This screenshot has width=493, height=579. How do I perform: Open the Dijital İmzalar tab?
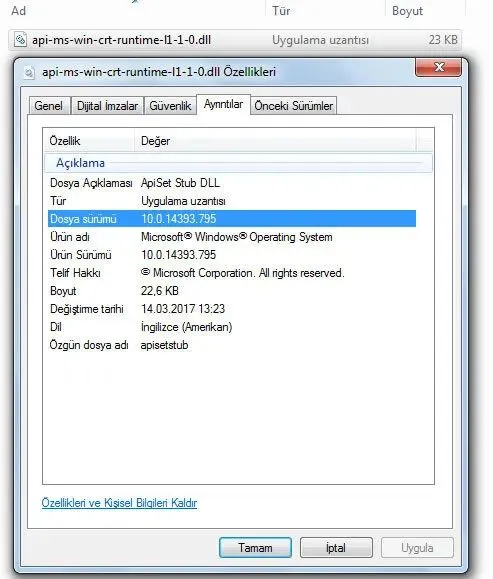click(x=107, y=106)
